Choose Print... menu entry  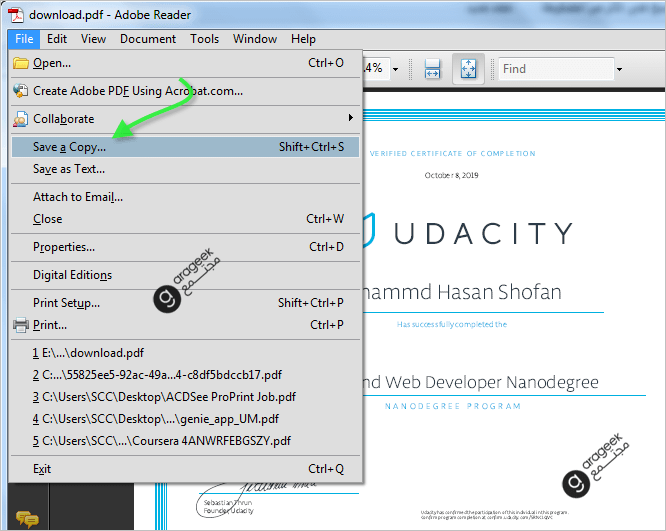(x=186, y=325)
